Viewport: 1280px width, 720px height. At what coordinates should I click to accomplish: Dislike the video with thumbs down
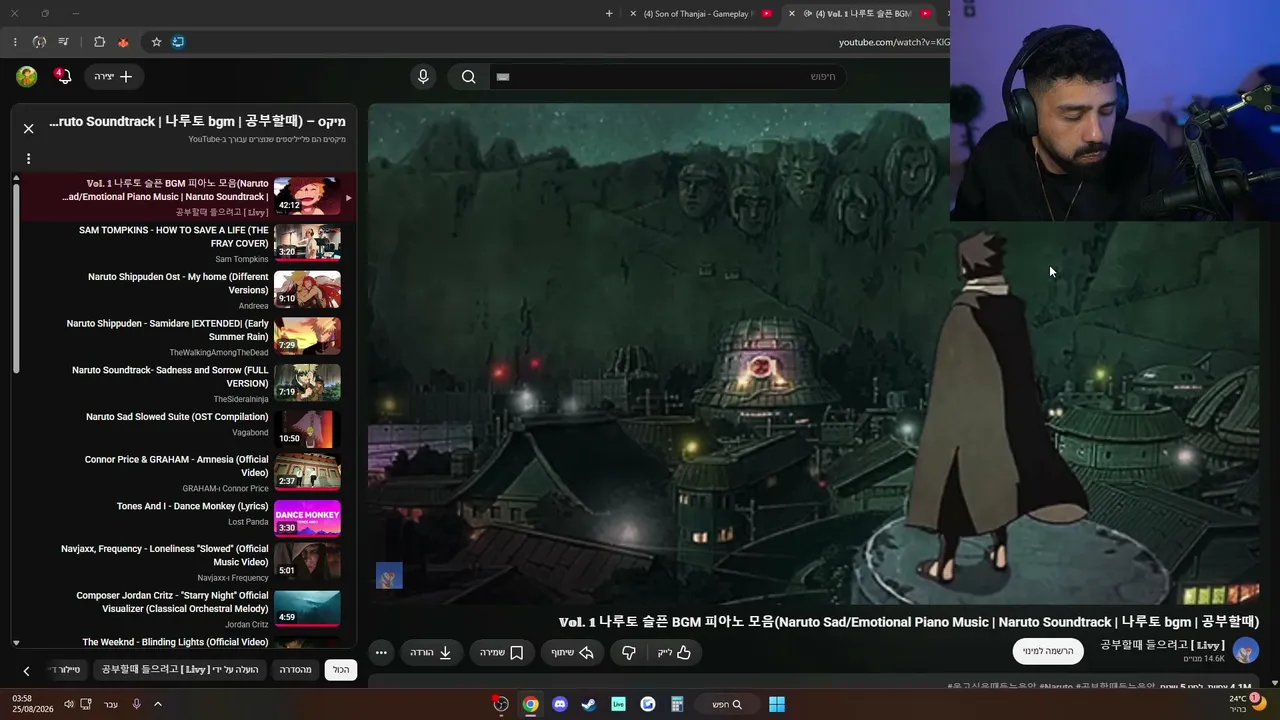(x=628, y=652)
